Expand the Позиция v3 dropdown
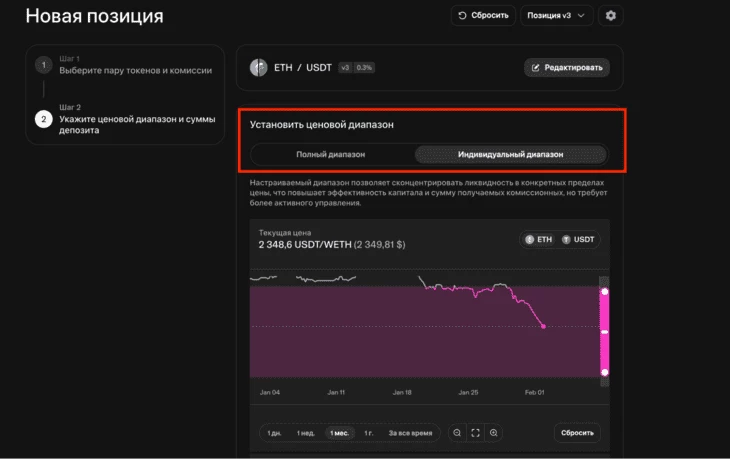Viewport: 730px width, 459px height. (x=556, y=16)
